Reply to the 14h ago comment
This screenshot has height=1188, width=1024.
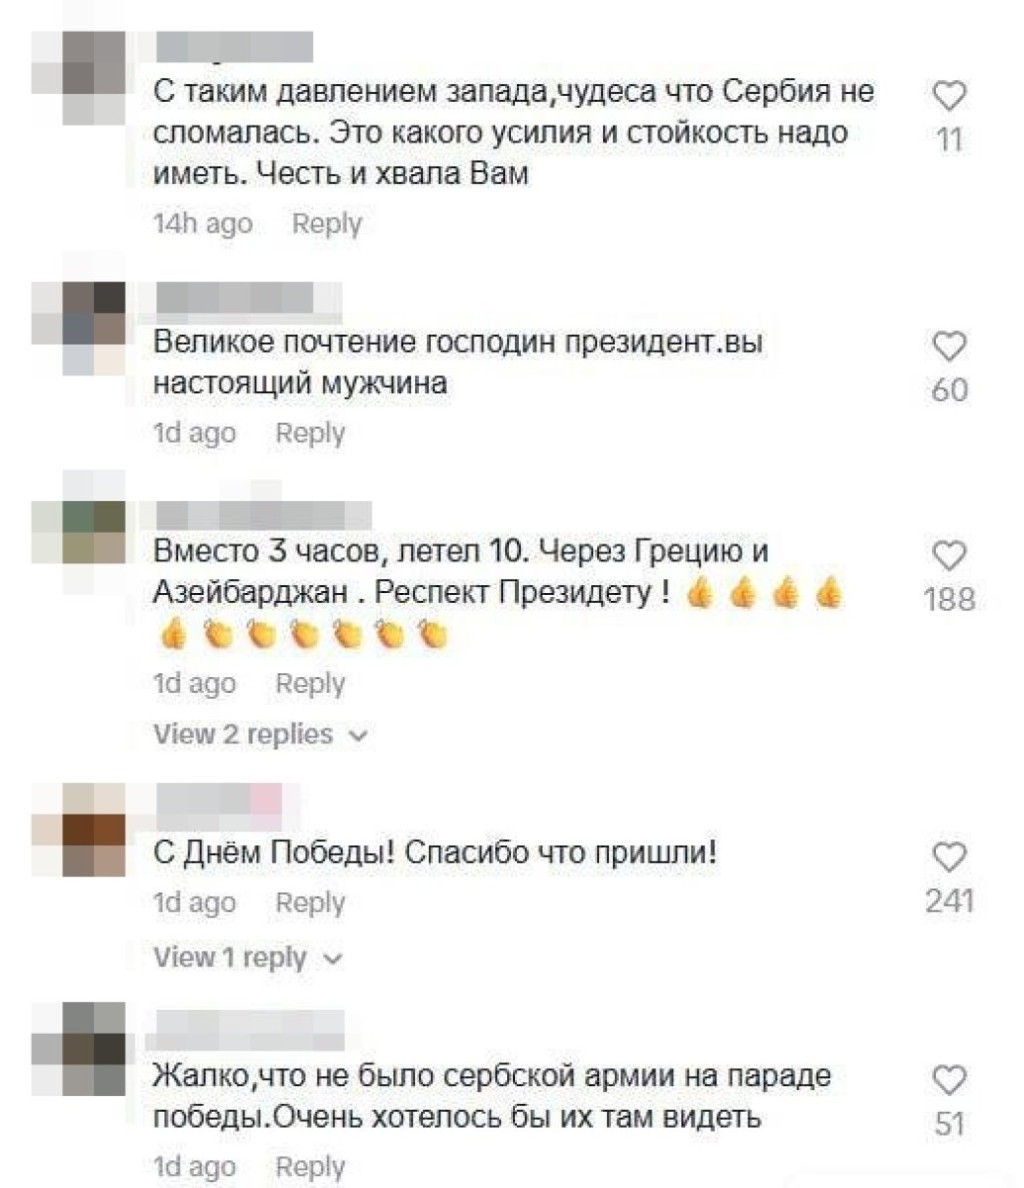coord(327,224)
